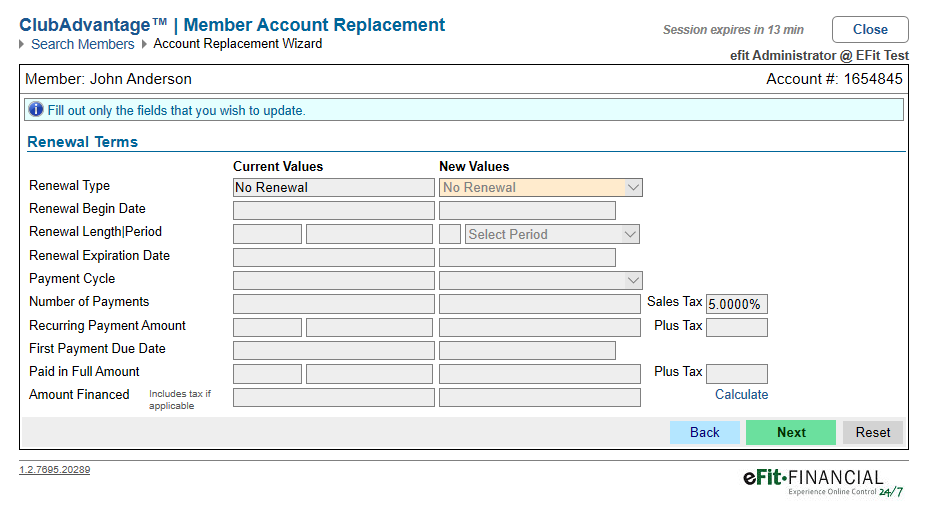Open the Search Members breadcrumb link
Viewport: 932px width, 511px height.
coord(83,44)
